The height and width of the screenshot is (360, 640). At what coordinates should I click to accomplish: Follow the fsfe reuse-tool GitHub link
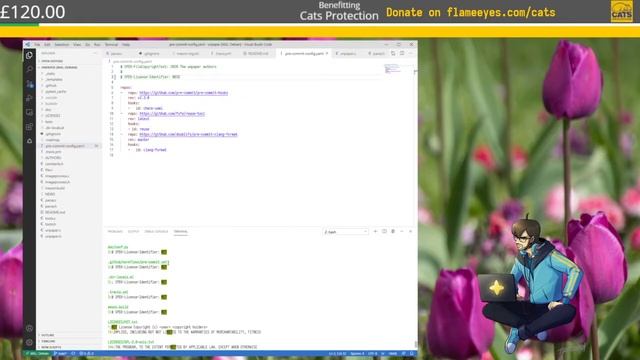coord(172,113)
